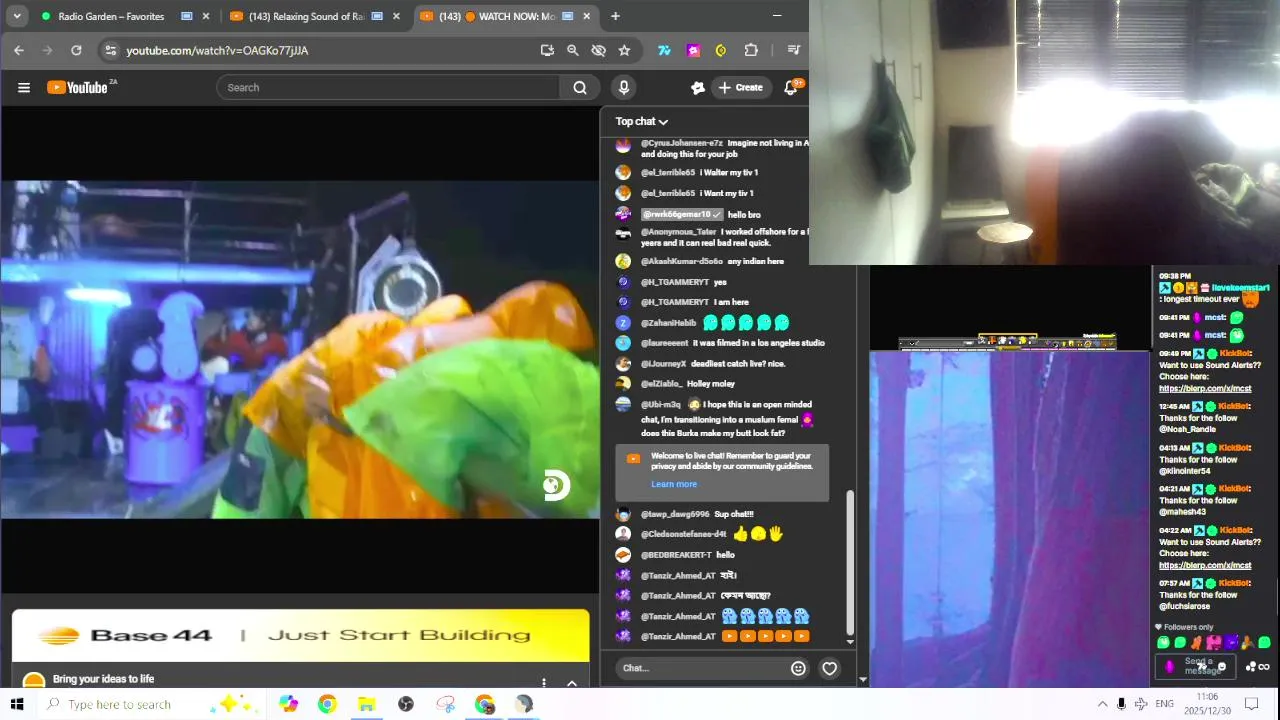Open the Extensions puzzle icon
Image resolution: width=1280 pixels, height=720 pixels.
point(751,50)
